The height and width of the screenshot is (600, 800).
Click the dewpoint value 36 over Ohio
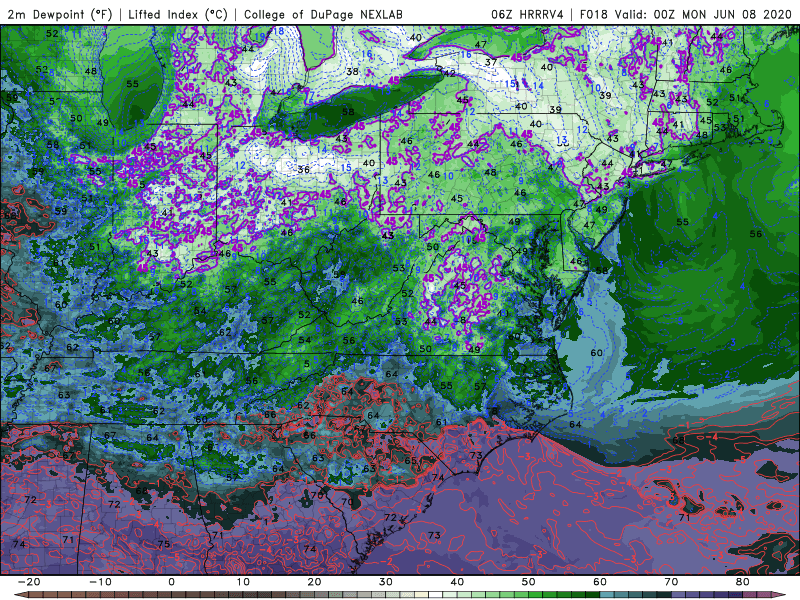tap(304, 169)
